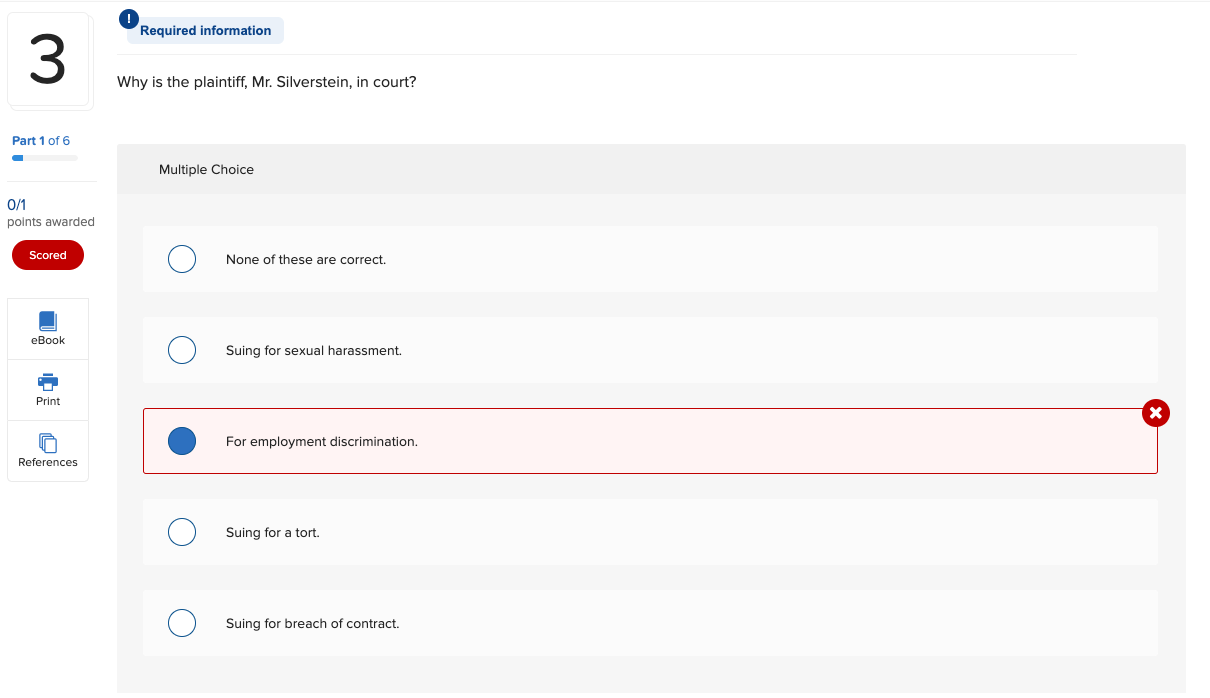Image resolution: width=1210 pixels, height=698 pixels.
Task: Click the 'Suing for breach of contract.' text
Action: pyautogui.click(x=313, y=624)
